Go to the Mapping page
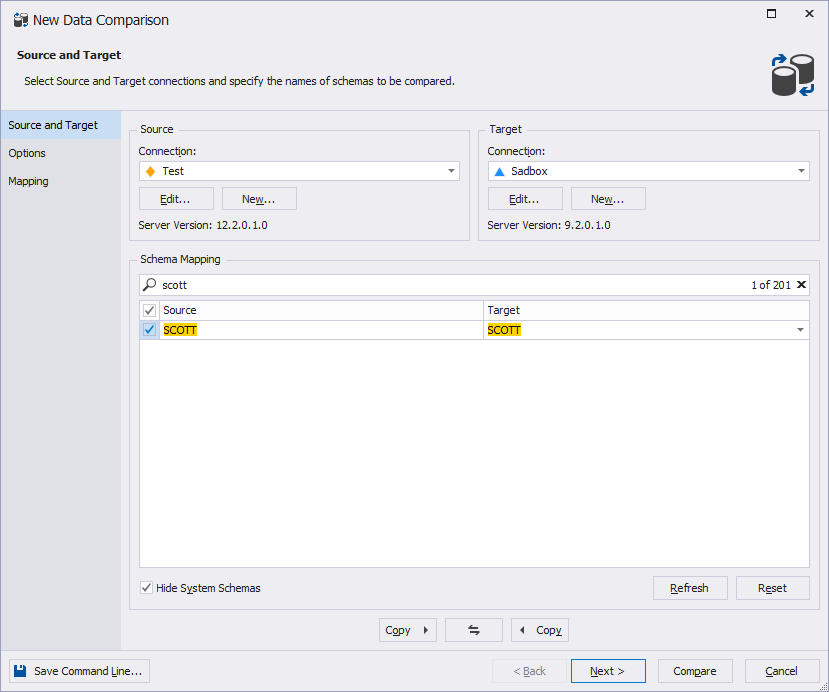The height and width of the screenshot is (692, 829). (28, 181)
